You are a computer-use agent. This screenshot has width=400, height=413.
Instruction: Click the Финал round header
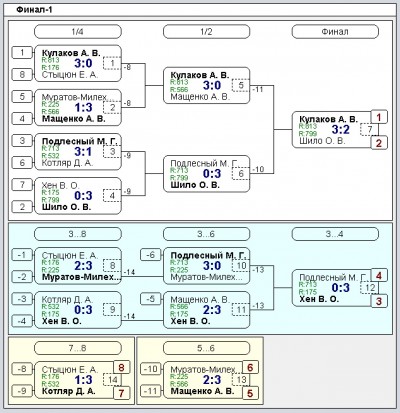pyautogui.click(x=335, y=32)
